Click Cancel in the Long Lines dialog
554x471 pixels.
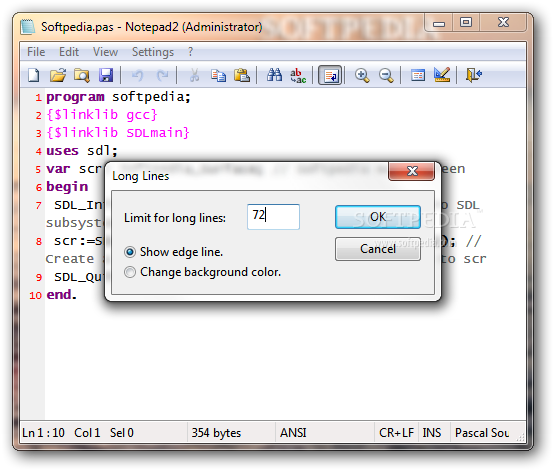(378, 249)
